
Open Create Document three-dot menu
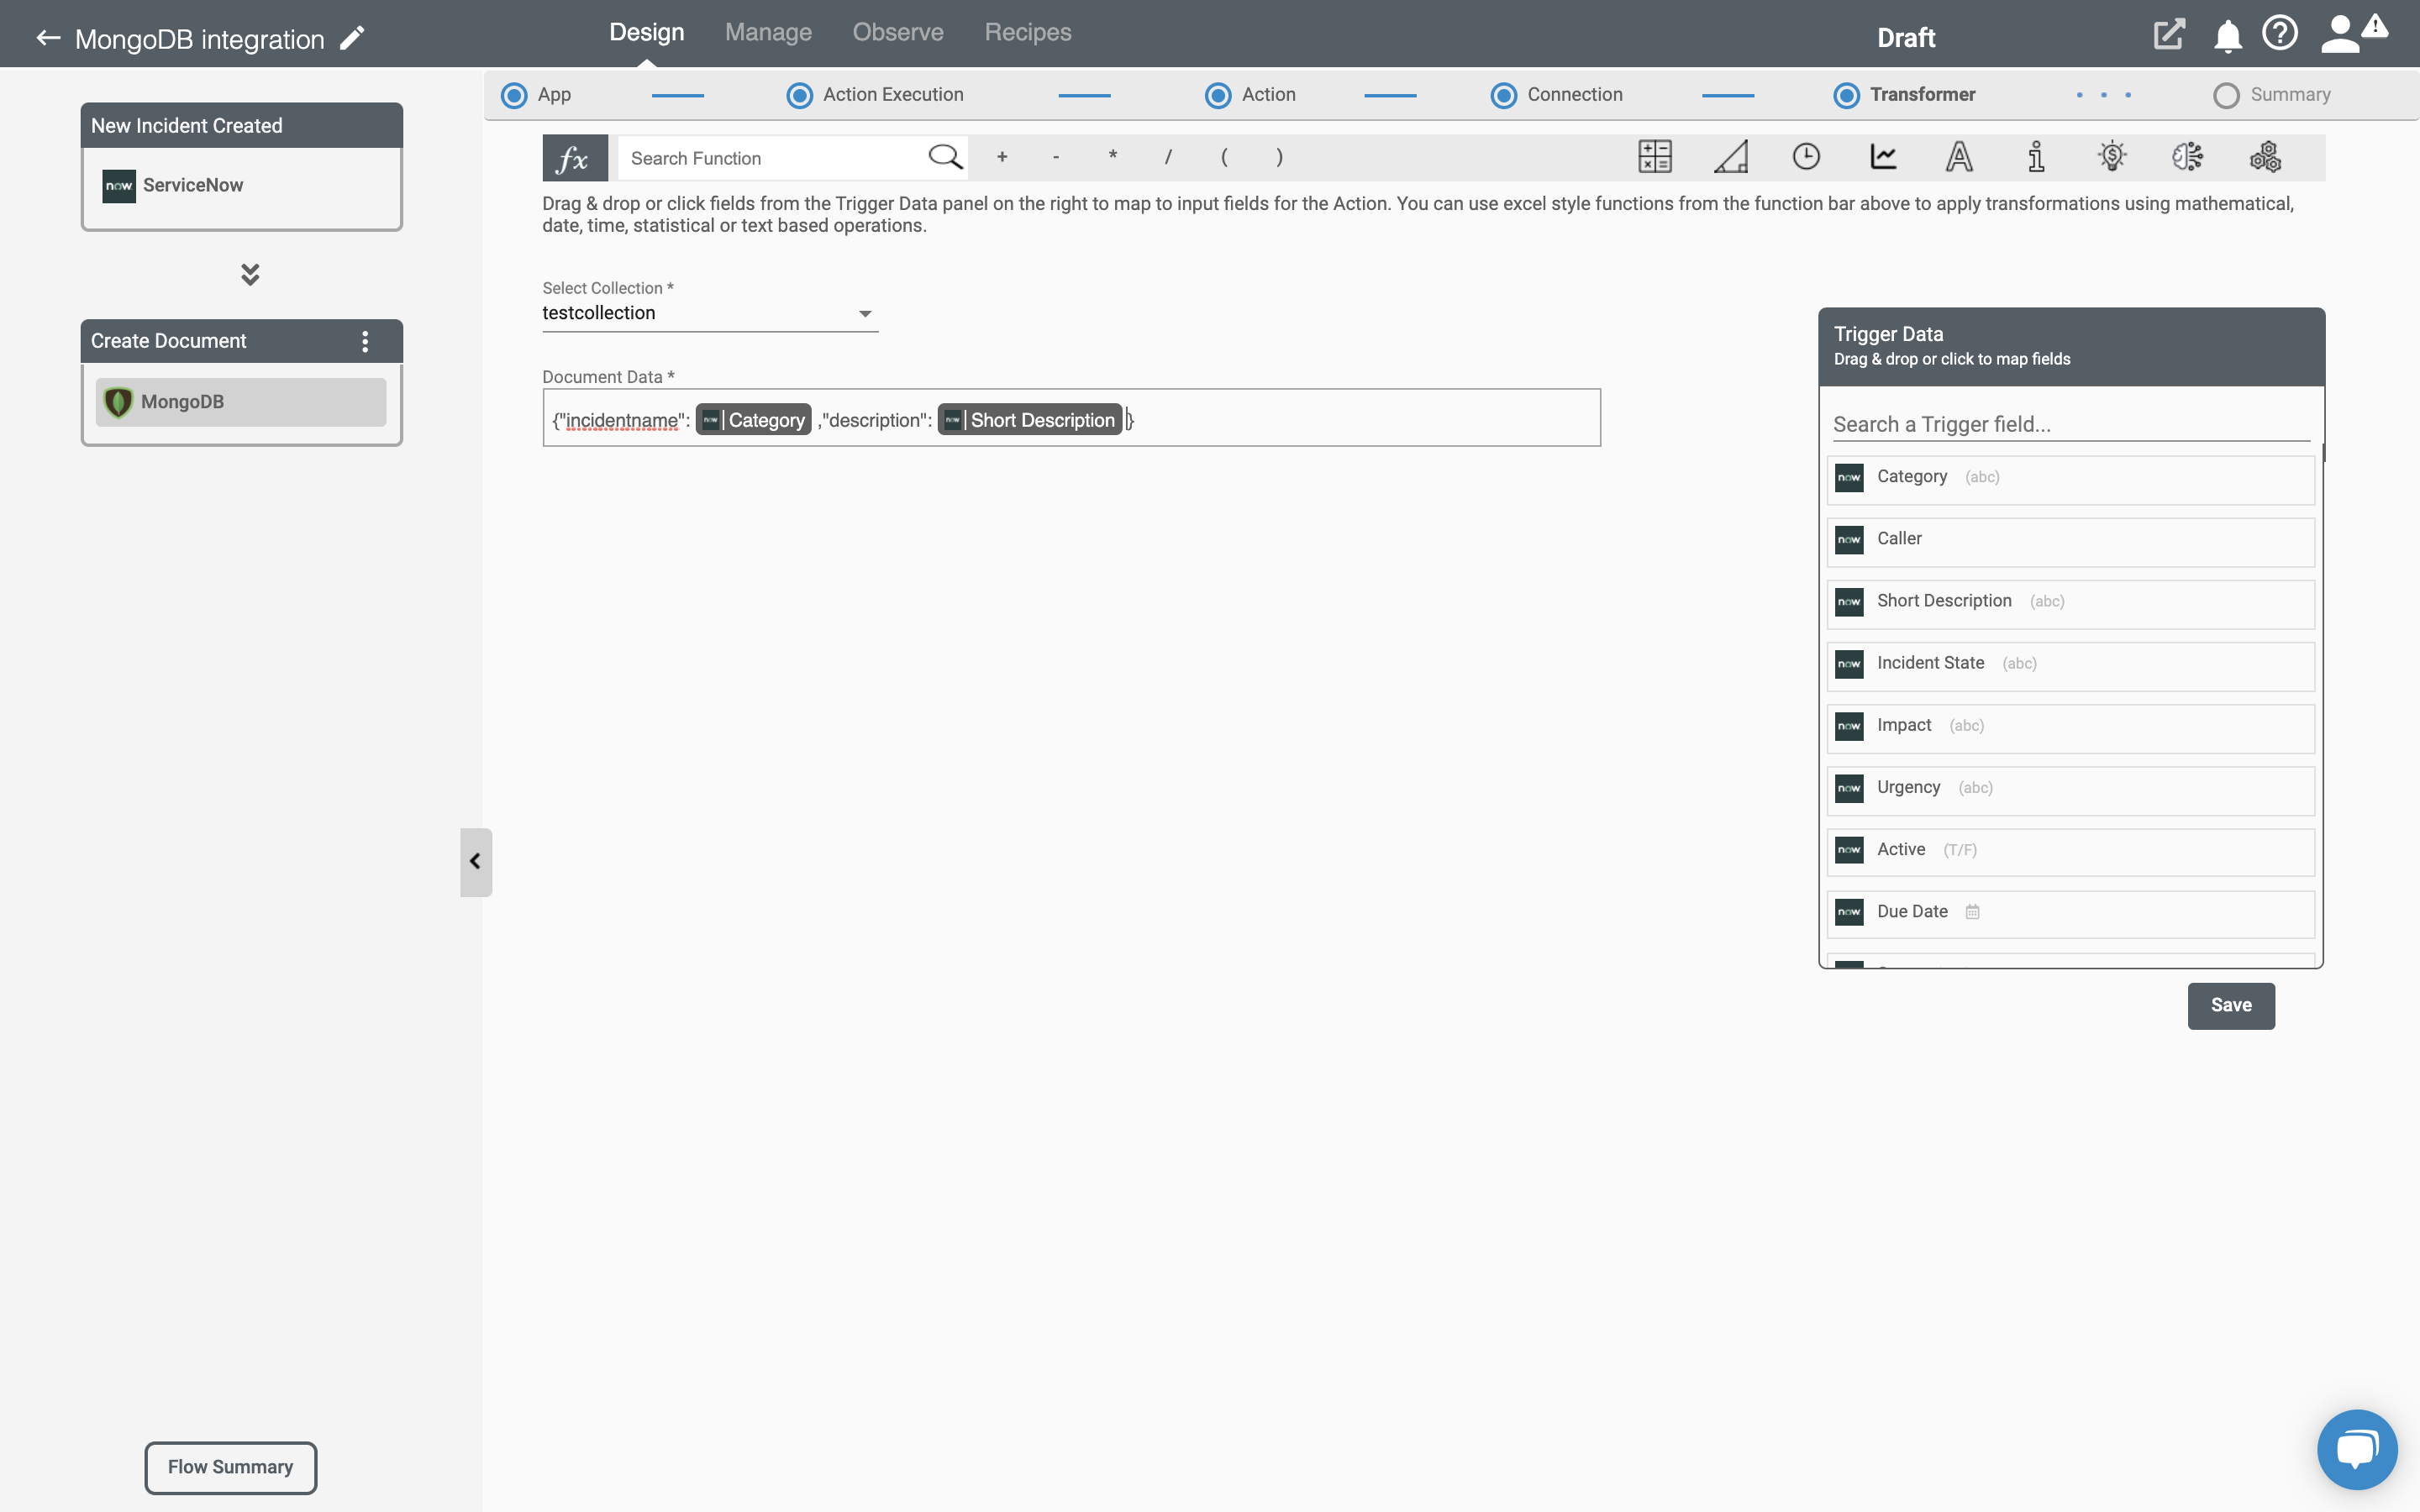point(365,341)
